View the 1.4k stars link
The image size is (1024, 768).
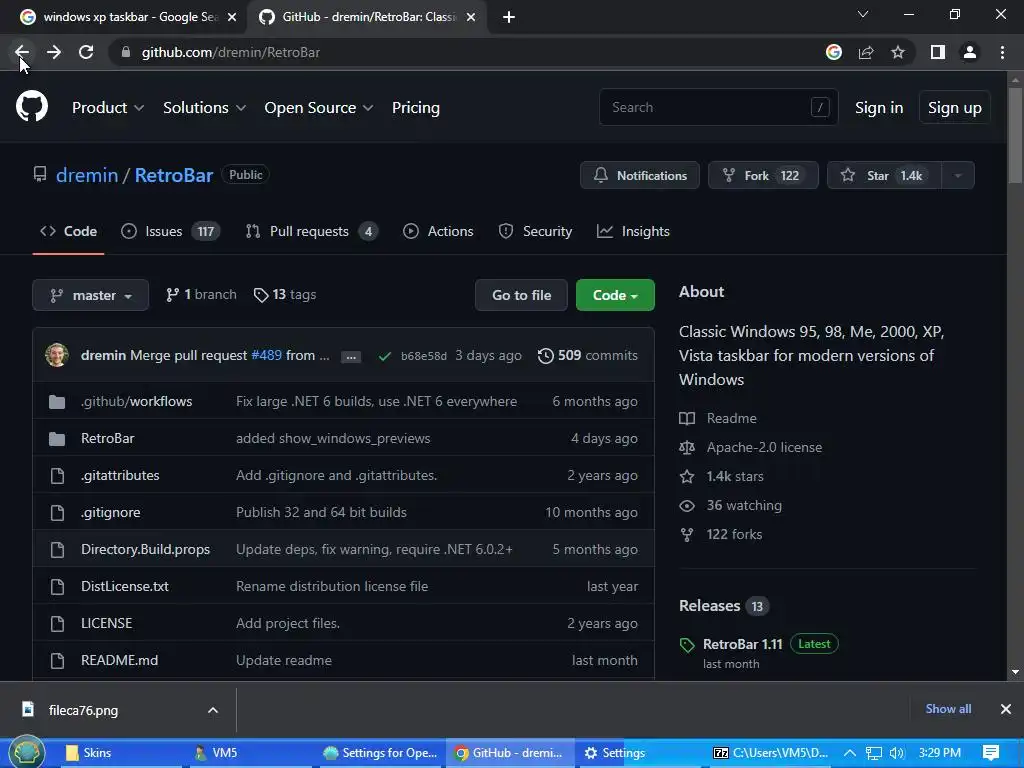point(722,476)
